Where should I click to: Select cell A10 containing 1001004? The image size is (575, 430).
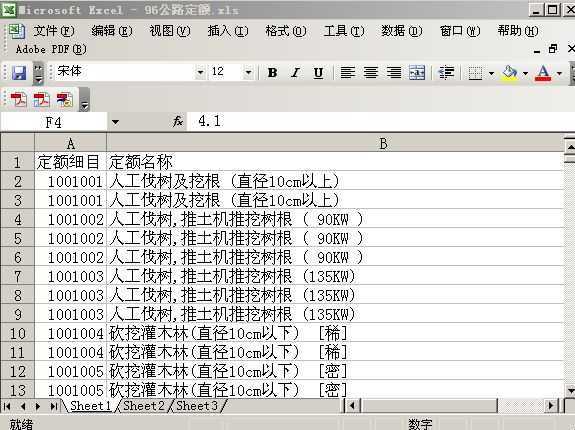(70, 333)
